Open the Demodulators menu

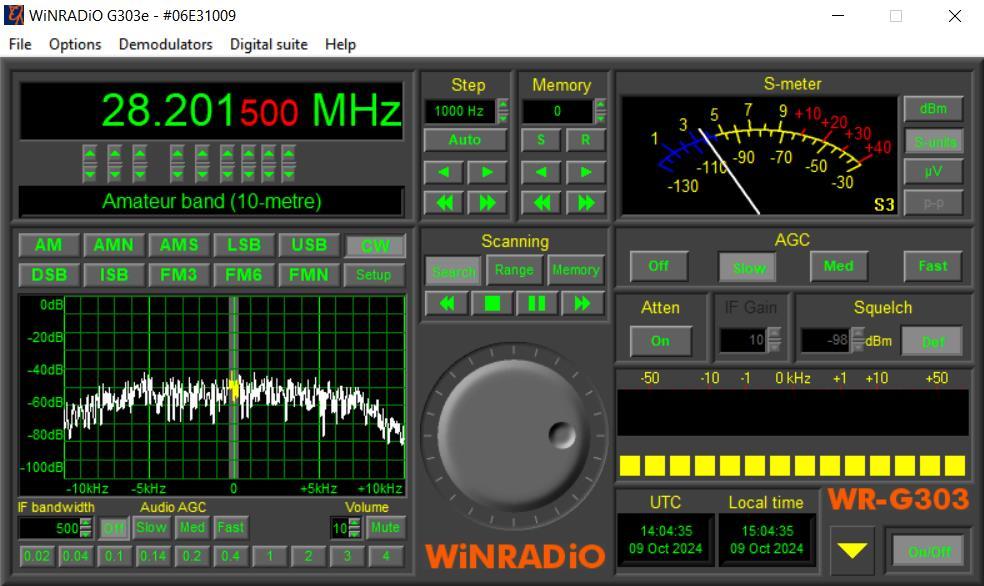(x=165, y=44)
